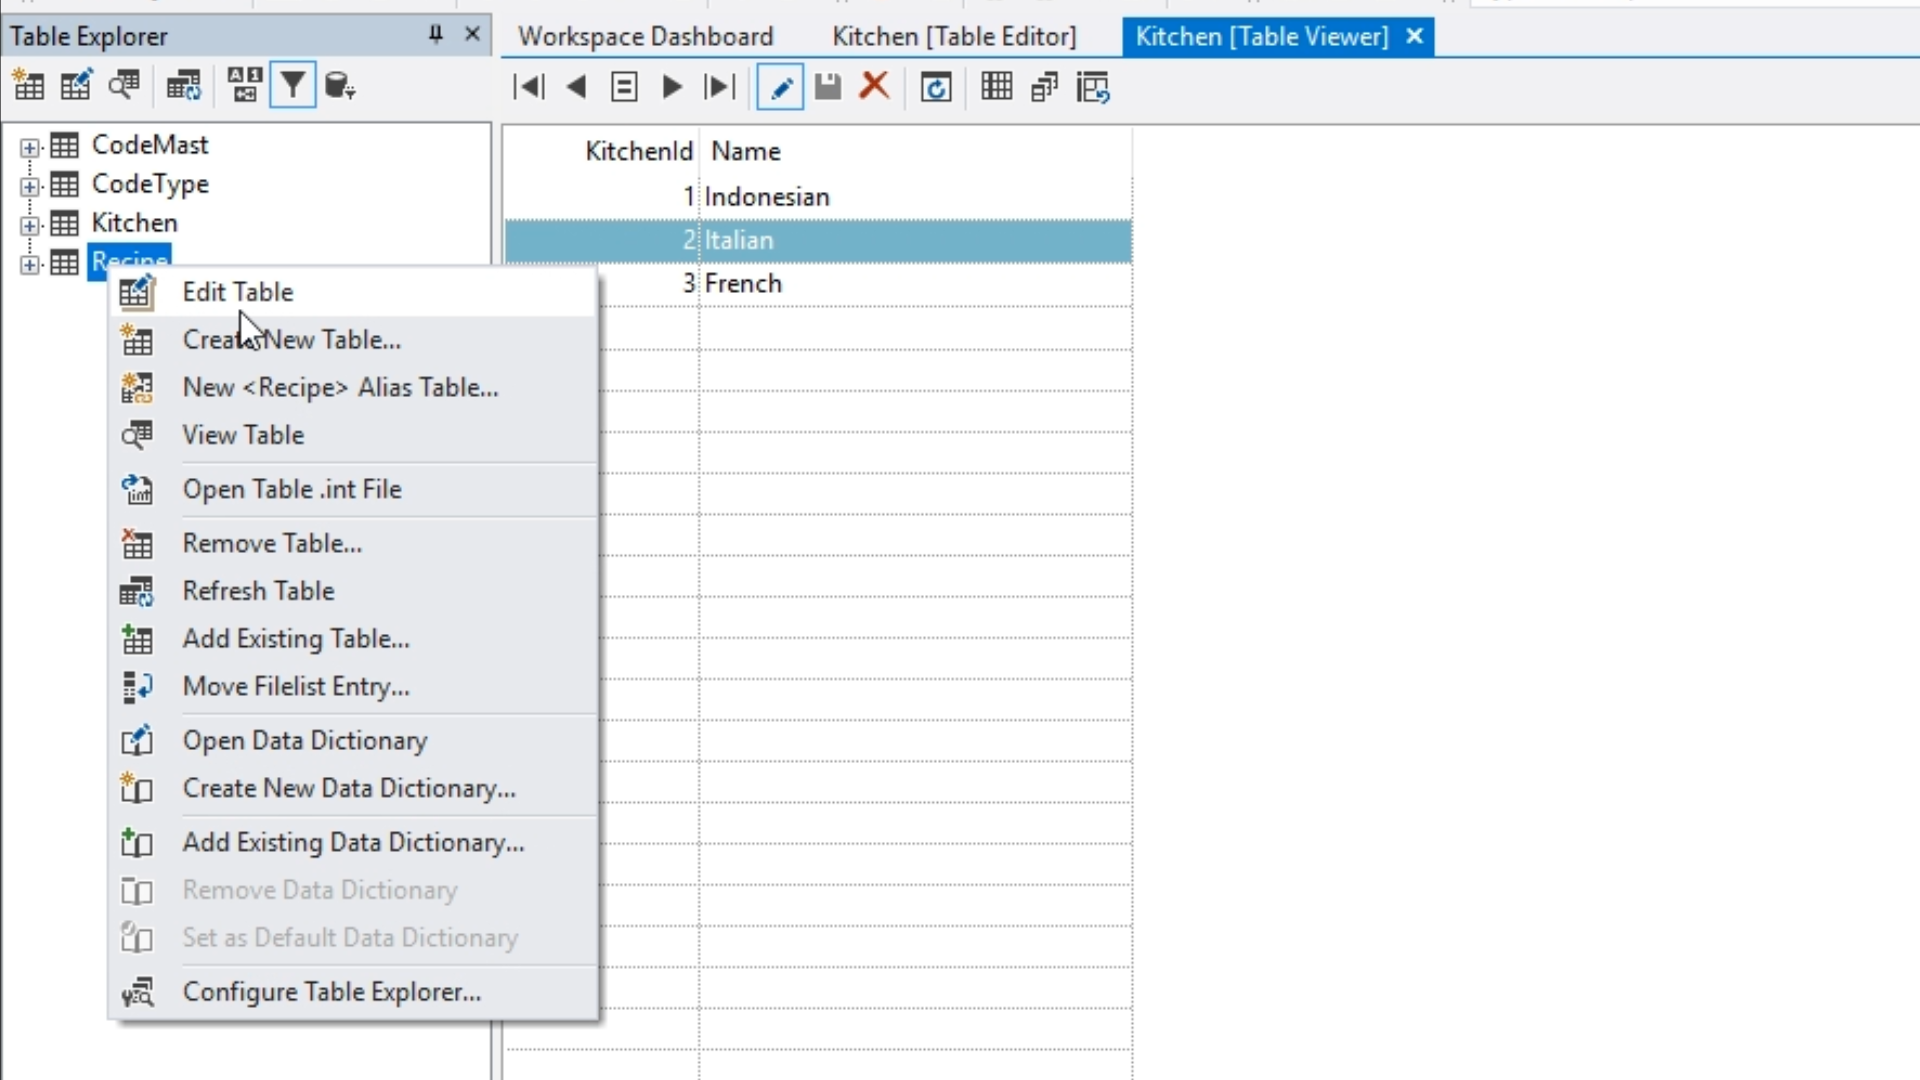Image resolution: width=1920 pixels, height=1080 pixels.
Task: Select the French row in the grid
Action: point(743,284)
